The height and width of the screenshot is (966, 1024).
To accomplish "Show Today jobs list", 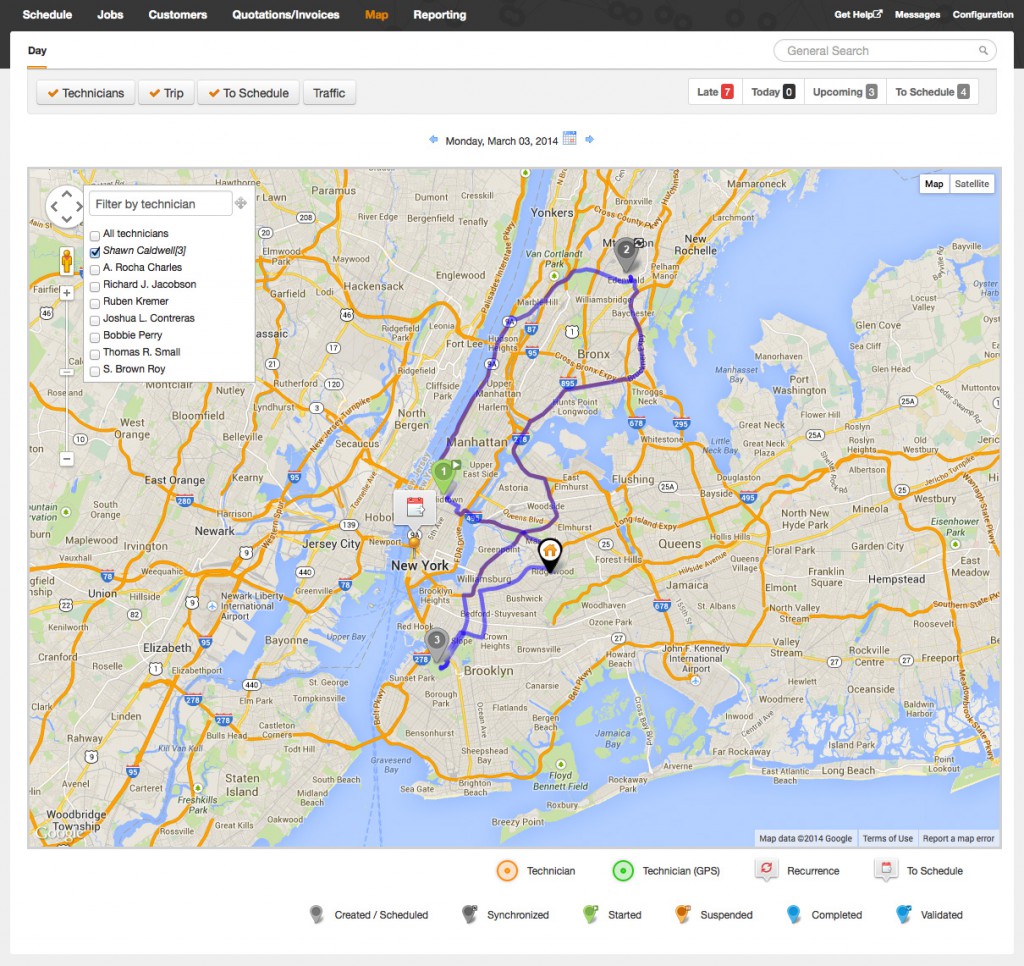I will [773, 91].
